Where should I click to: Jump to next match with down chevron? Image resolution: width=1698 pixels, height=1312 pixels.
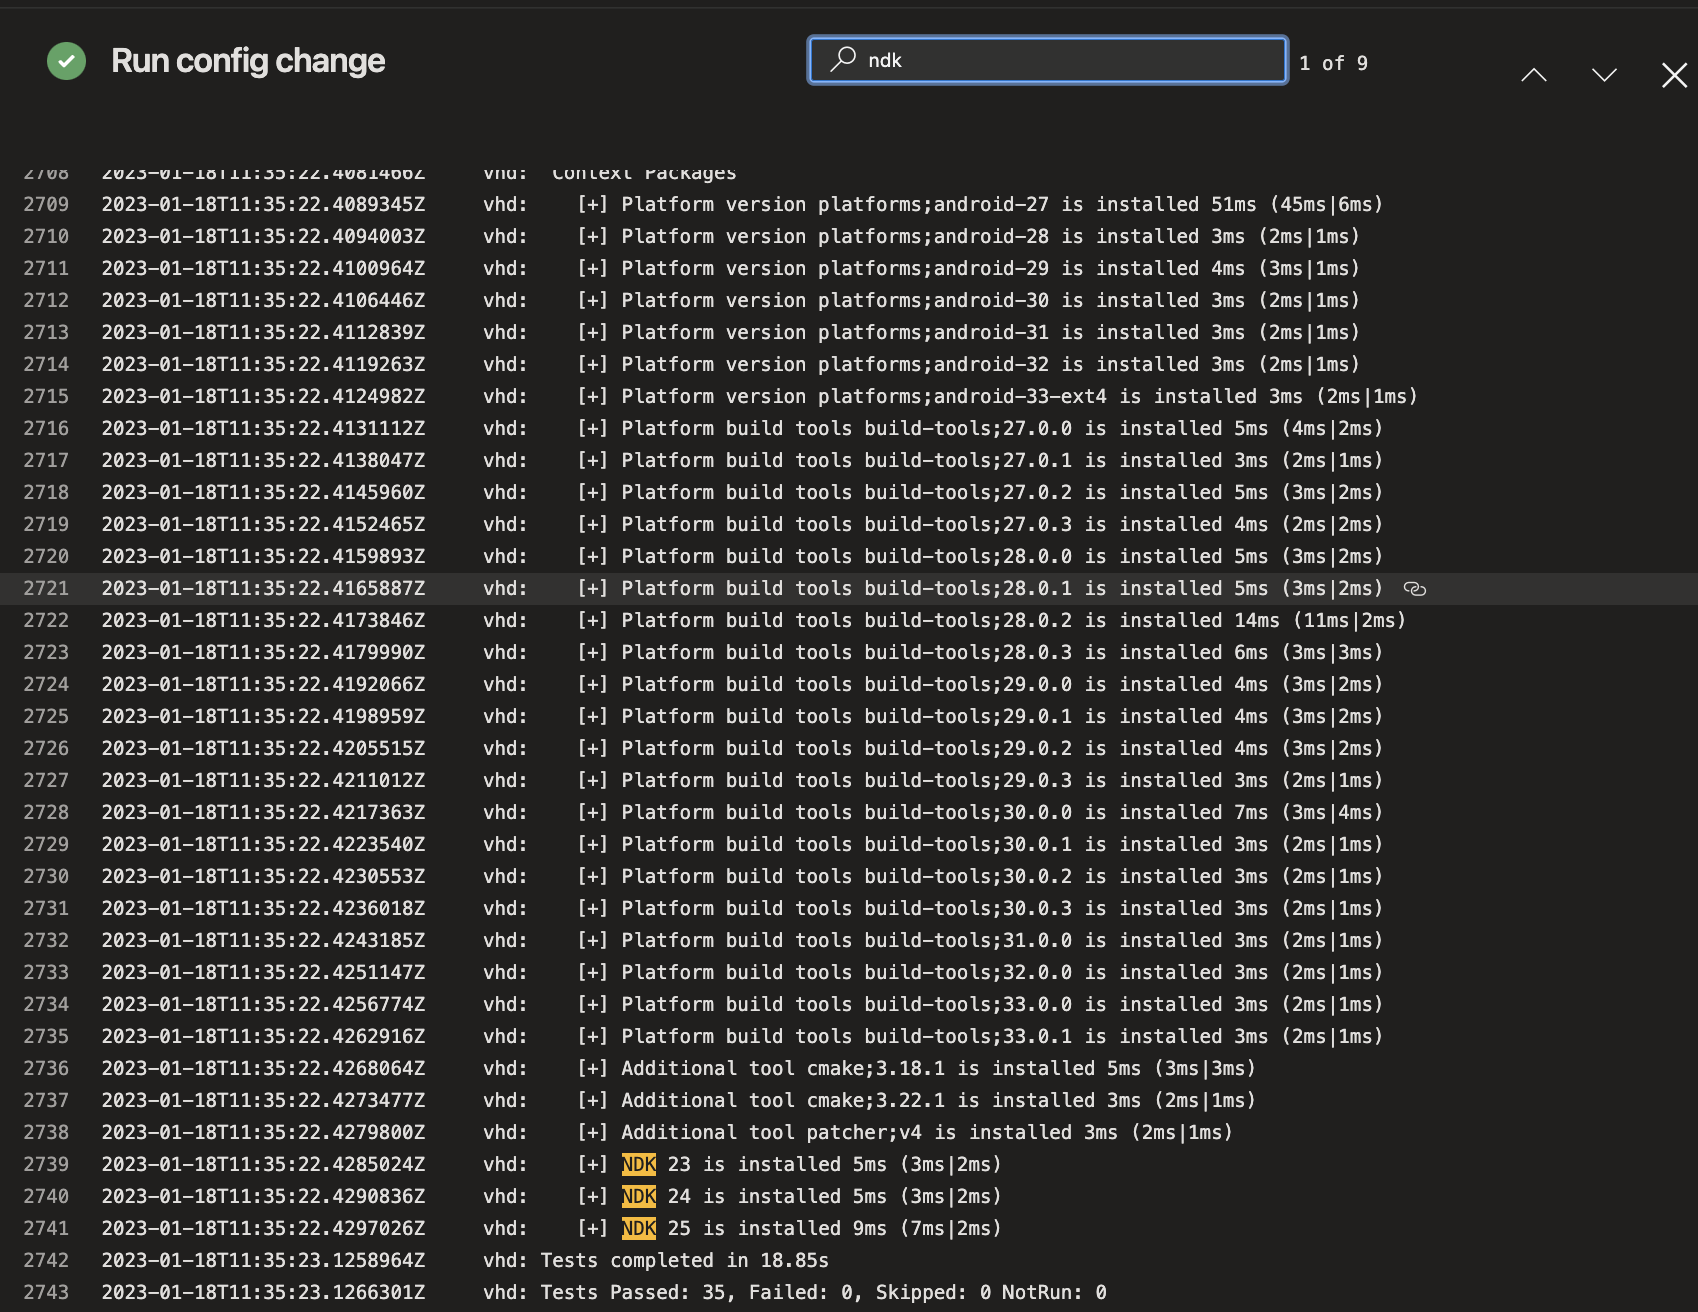tap(1603, 75)
